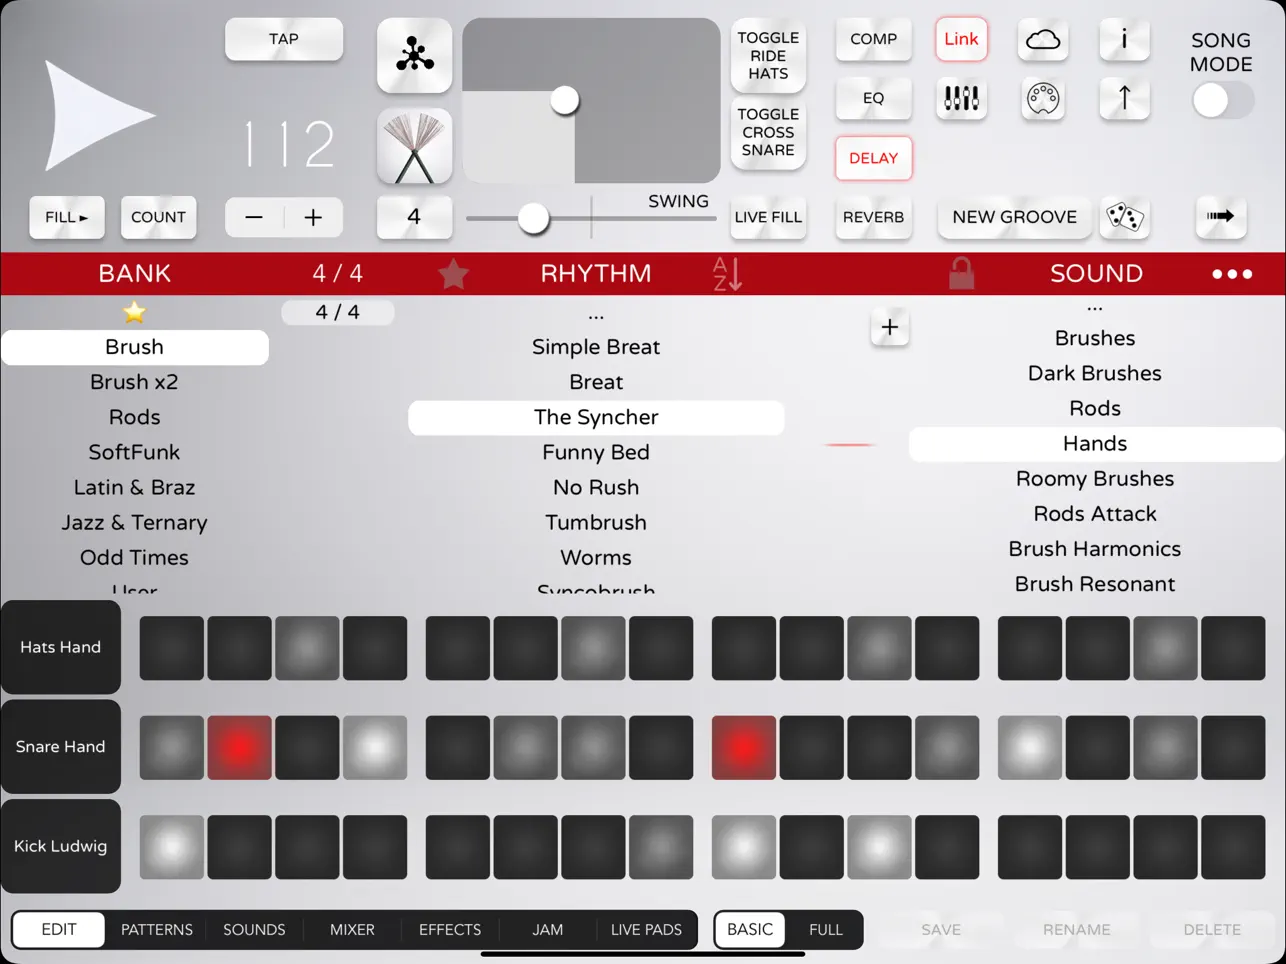1286x964 pixels.
Task: Select the FULL view mode
Action: click(x=825, y=929)
